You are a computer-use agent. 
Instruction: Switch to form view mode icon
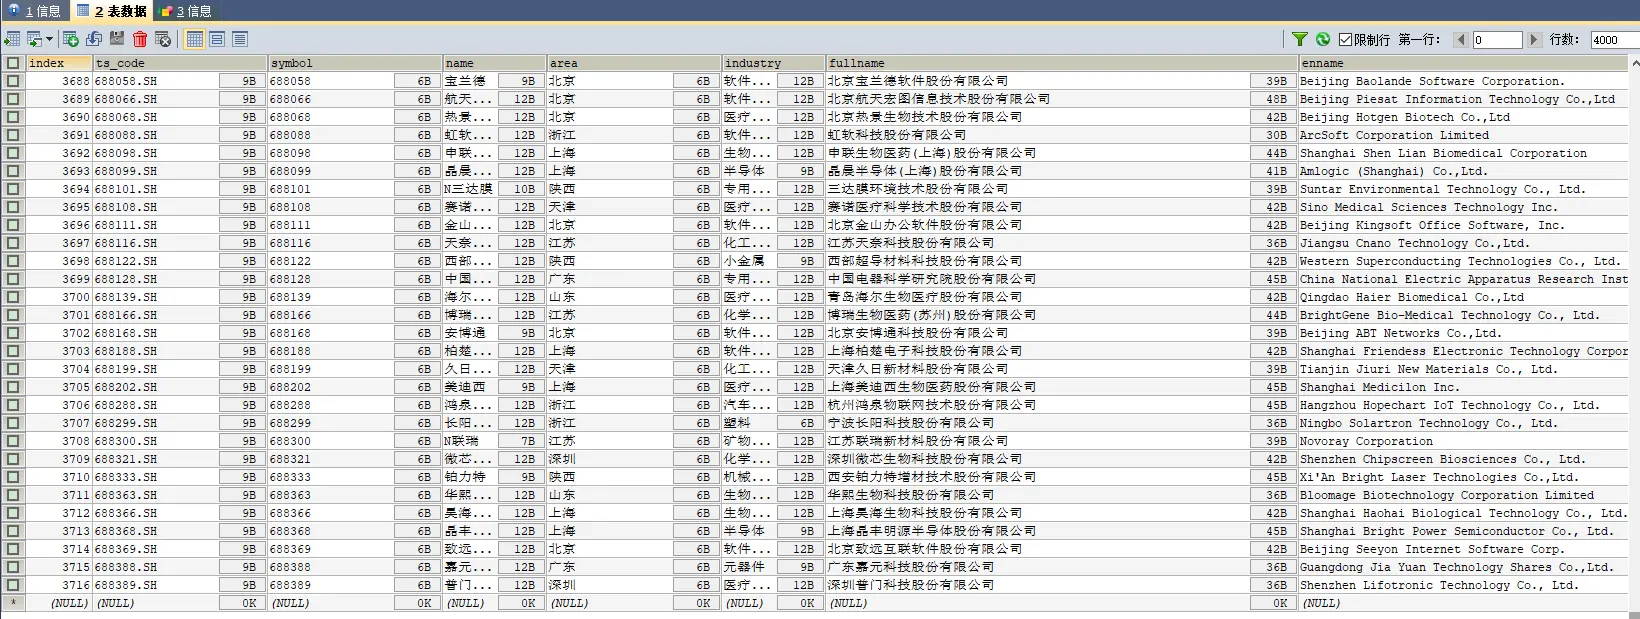click(217, 39)
